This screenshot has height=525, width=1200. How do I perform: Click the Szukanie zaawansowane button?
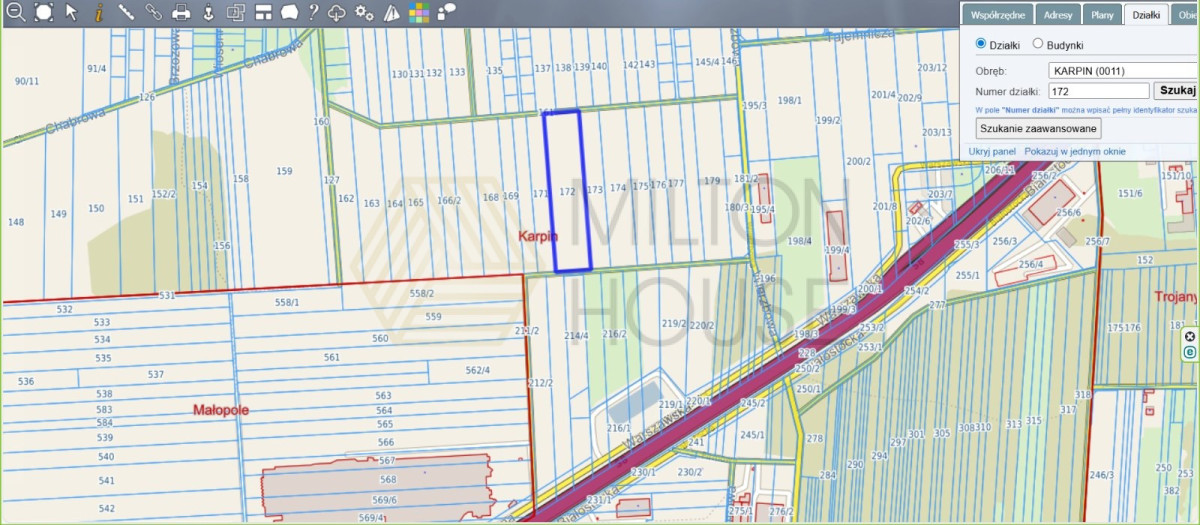(1039, 128)
